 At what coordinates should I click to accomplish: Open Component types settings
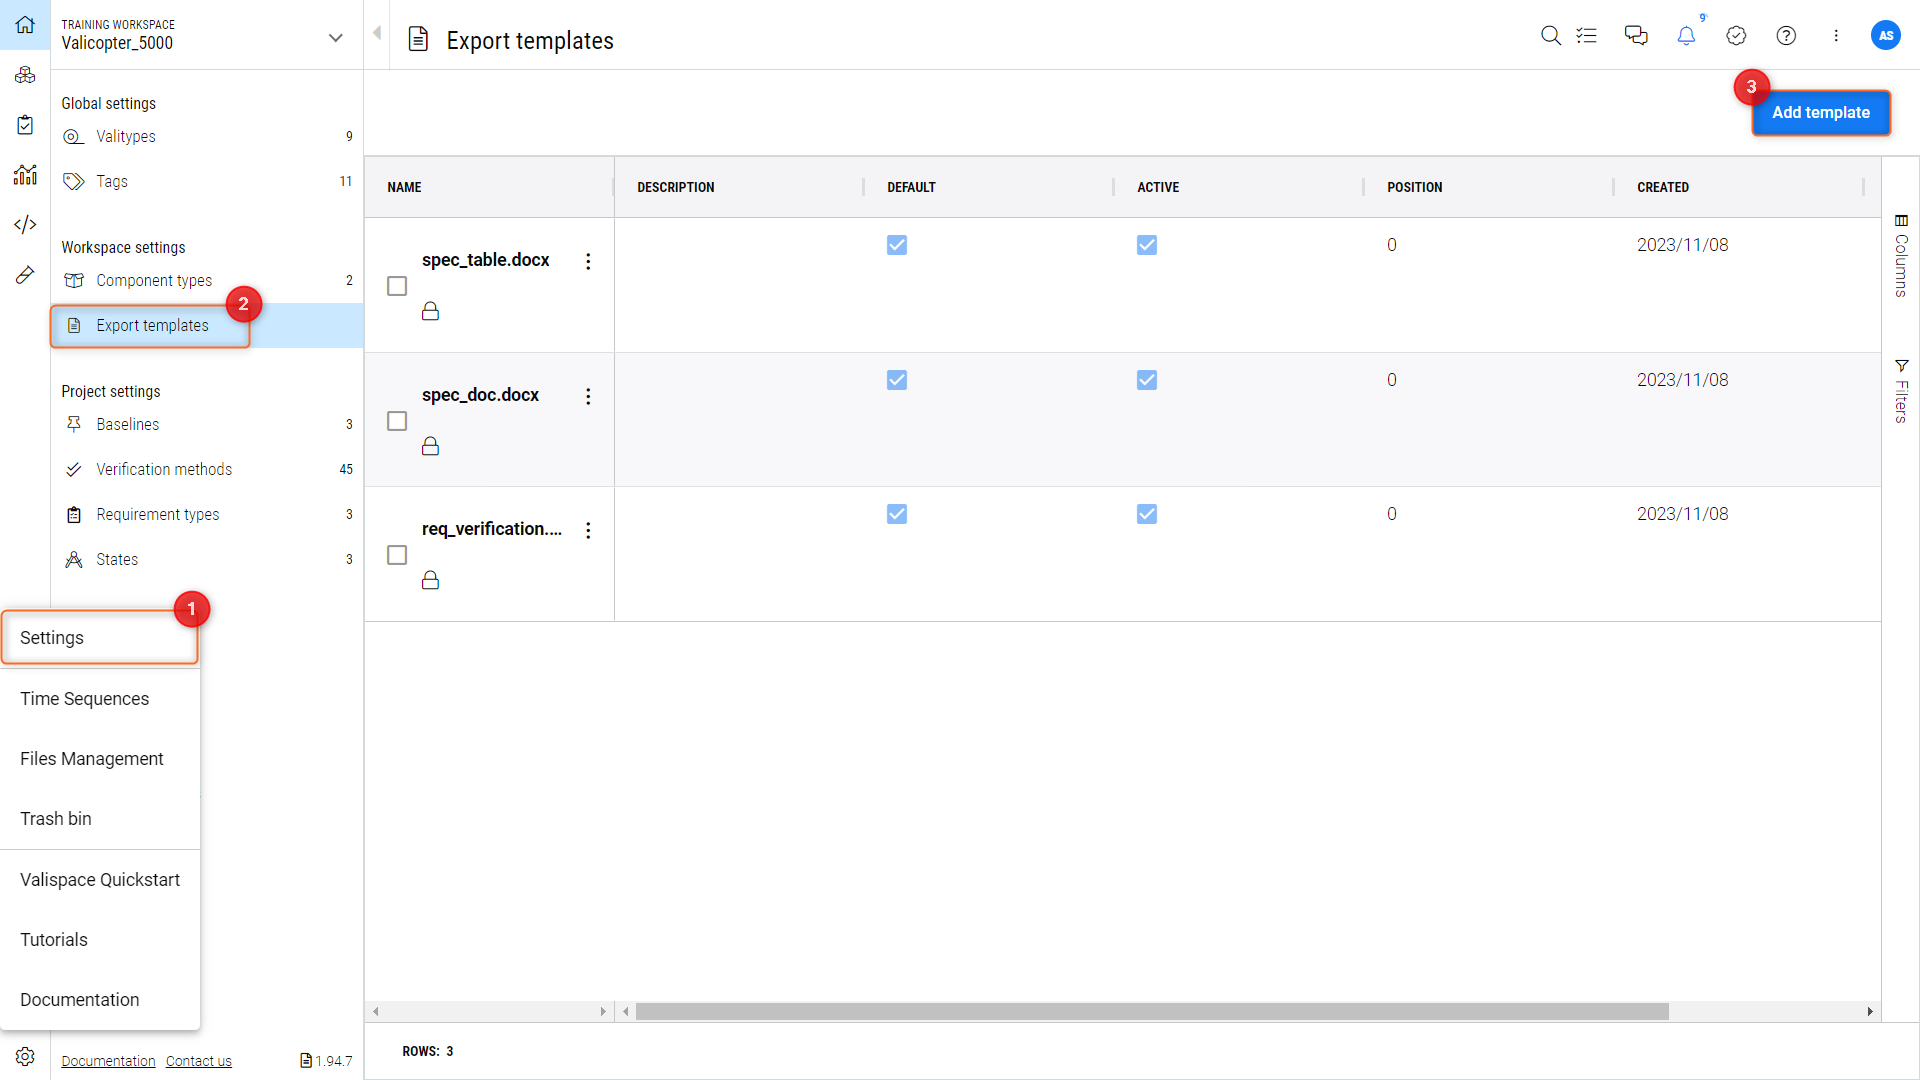click(x=207, y=280)
